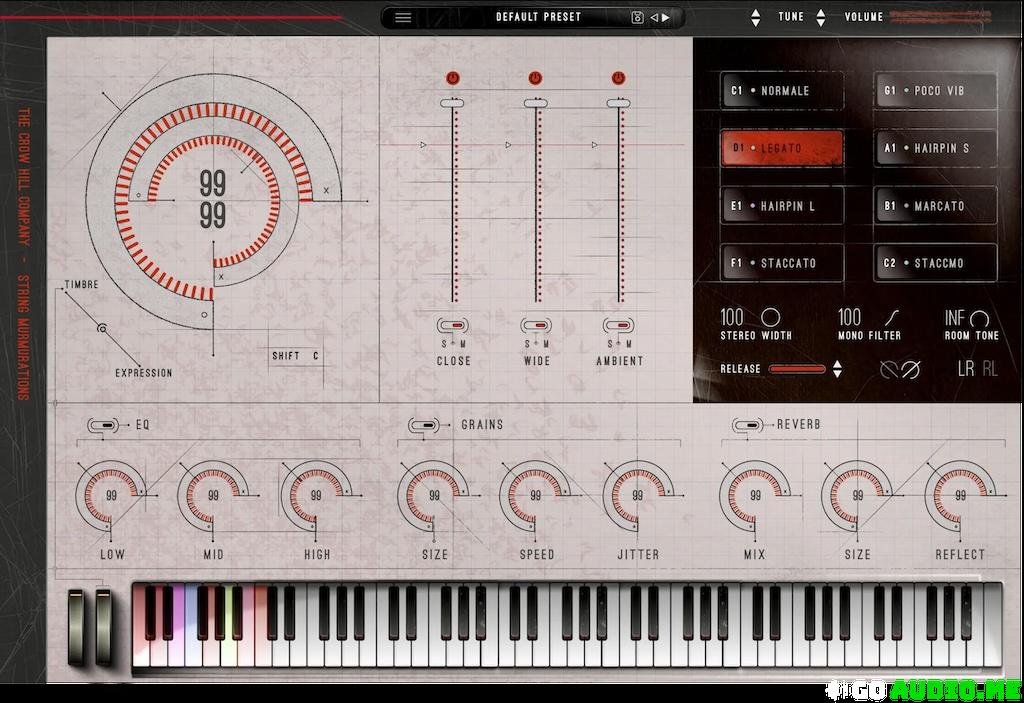Click the stepper arrows left of Tune
The image size is (1024, 703).
[756, 17]
